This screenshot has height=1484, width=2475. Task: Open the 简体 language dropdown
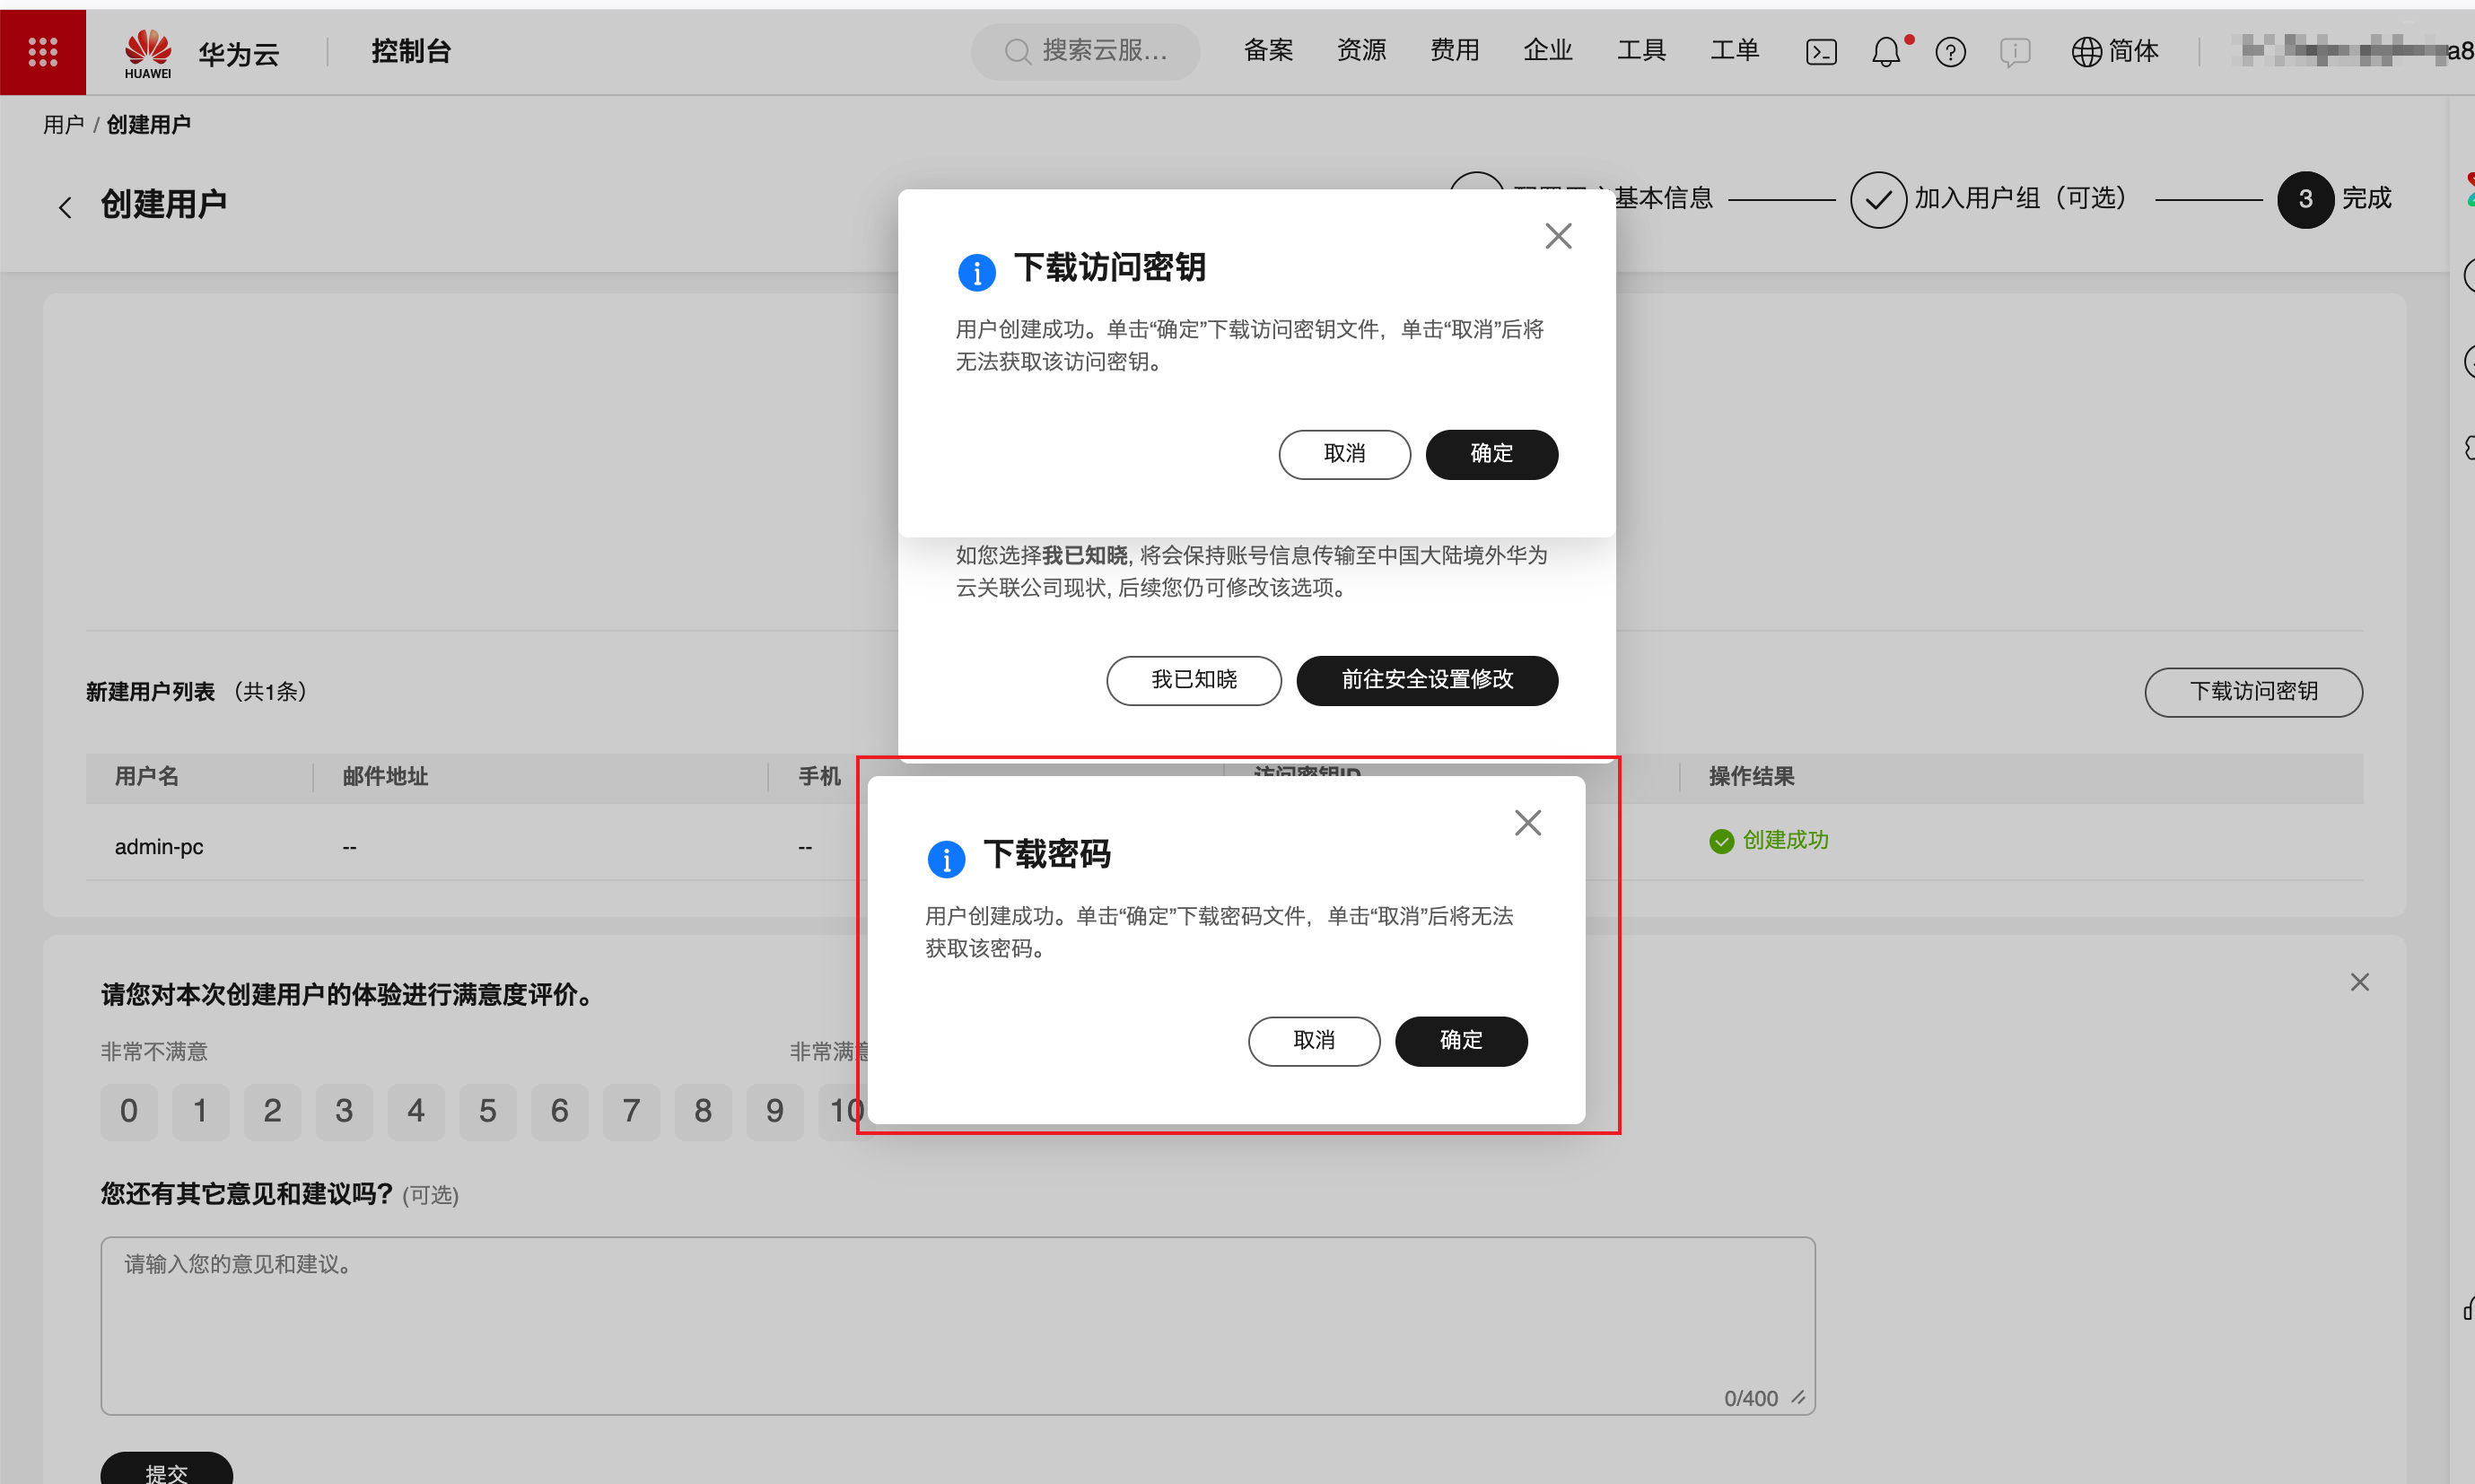point(2115,52)
